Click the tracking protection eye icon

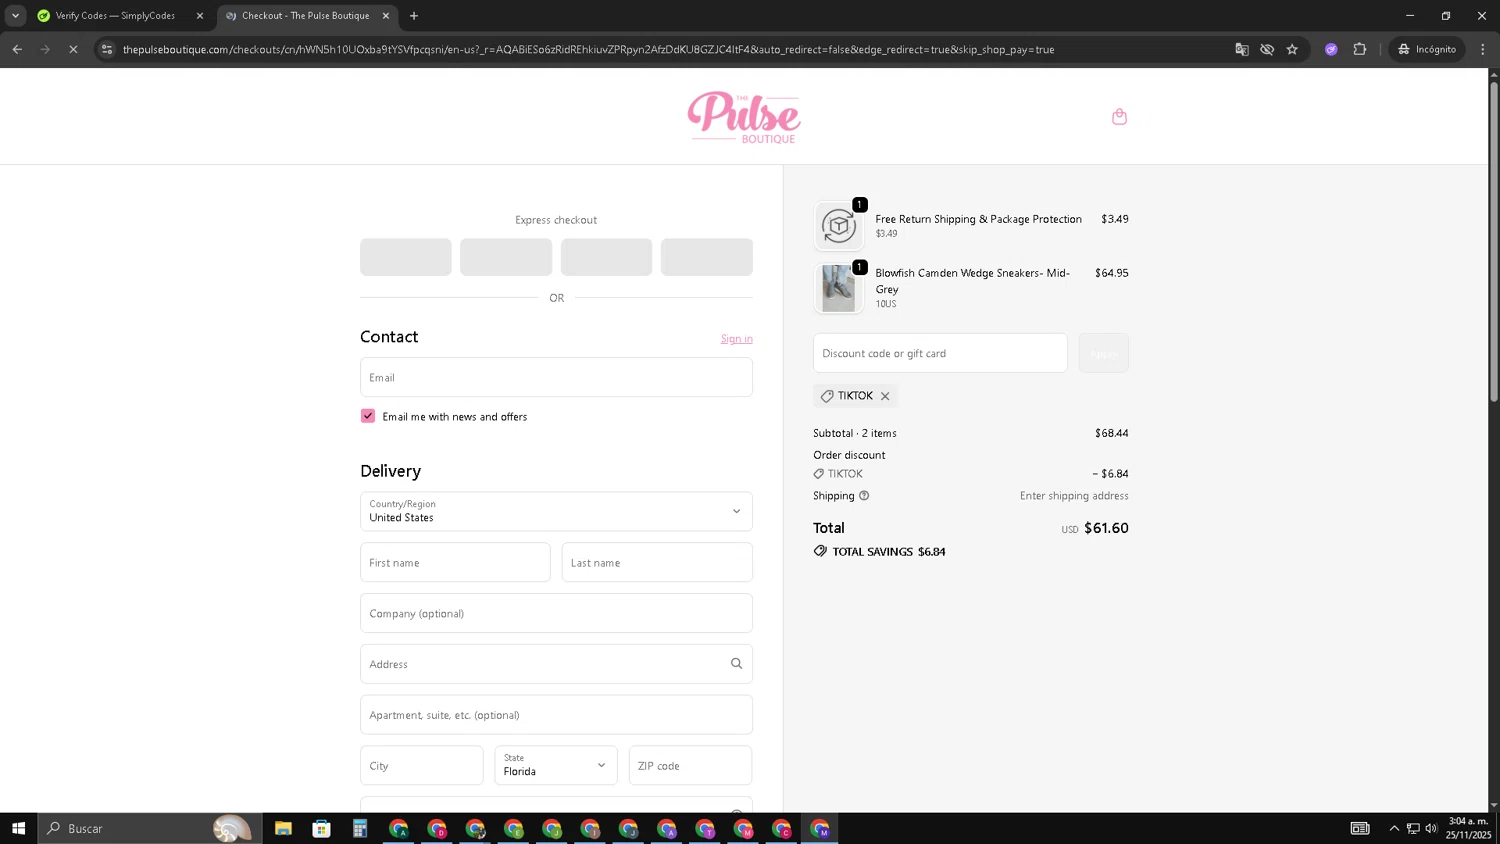[1267, 49]
